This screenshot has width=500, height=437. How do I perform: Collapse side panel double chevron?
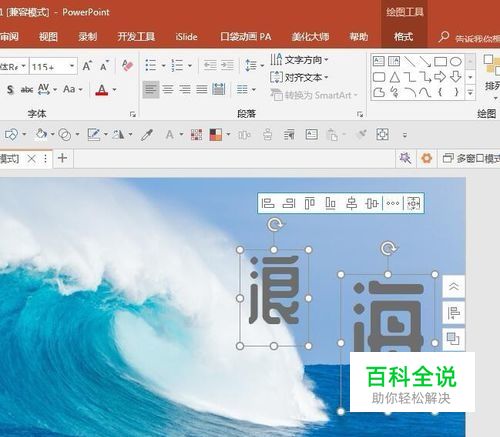454,286
